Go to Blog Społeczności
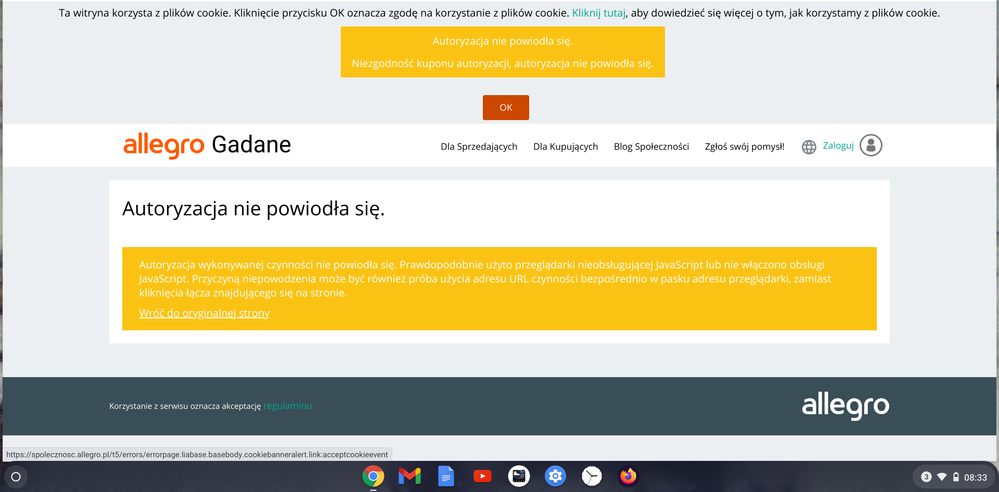The height and width of the screenshot is (492, 999). (x=651, y=147)
